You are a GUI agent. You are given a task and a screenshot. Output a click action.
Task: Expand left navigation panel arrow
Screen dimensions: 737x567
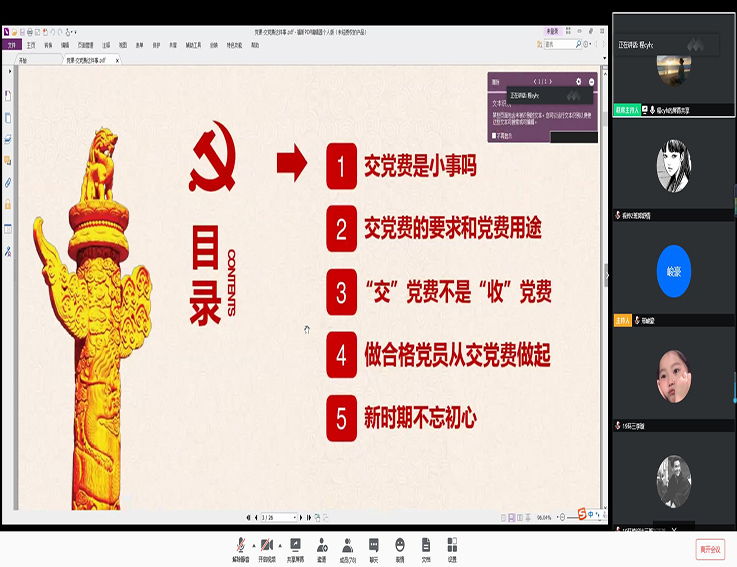tap(9, 71)
